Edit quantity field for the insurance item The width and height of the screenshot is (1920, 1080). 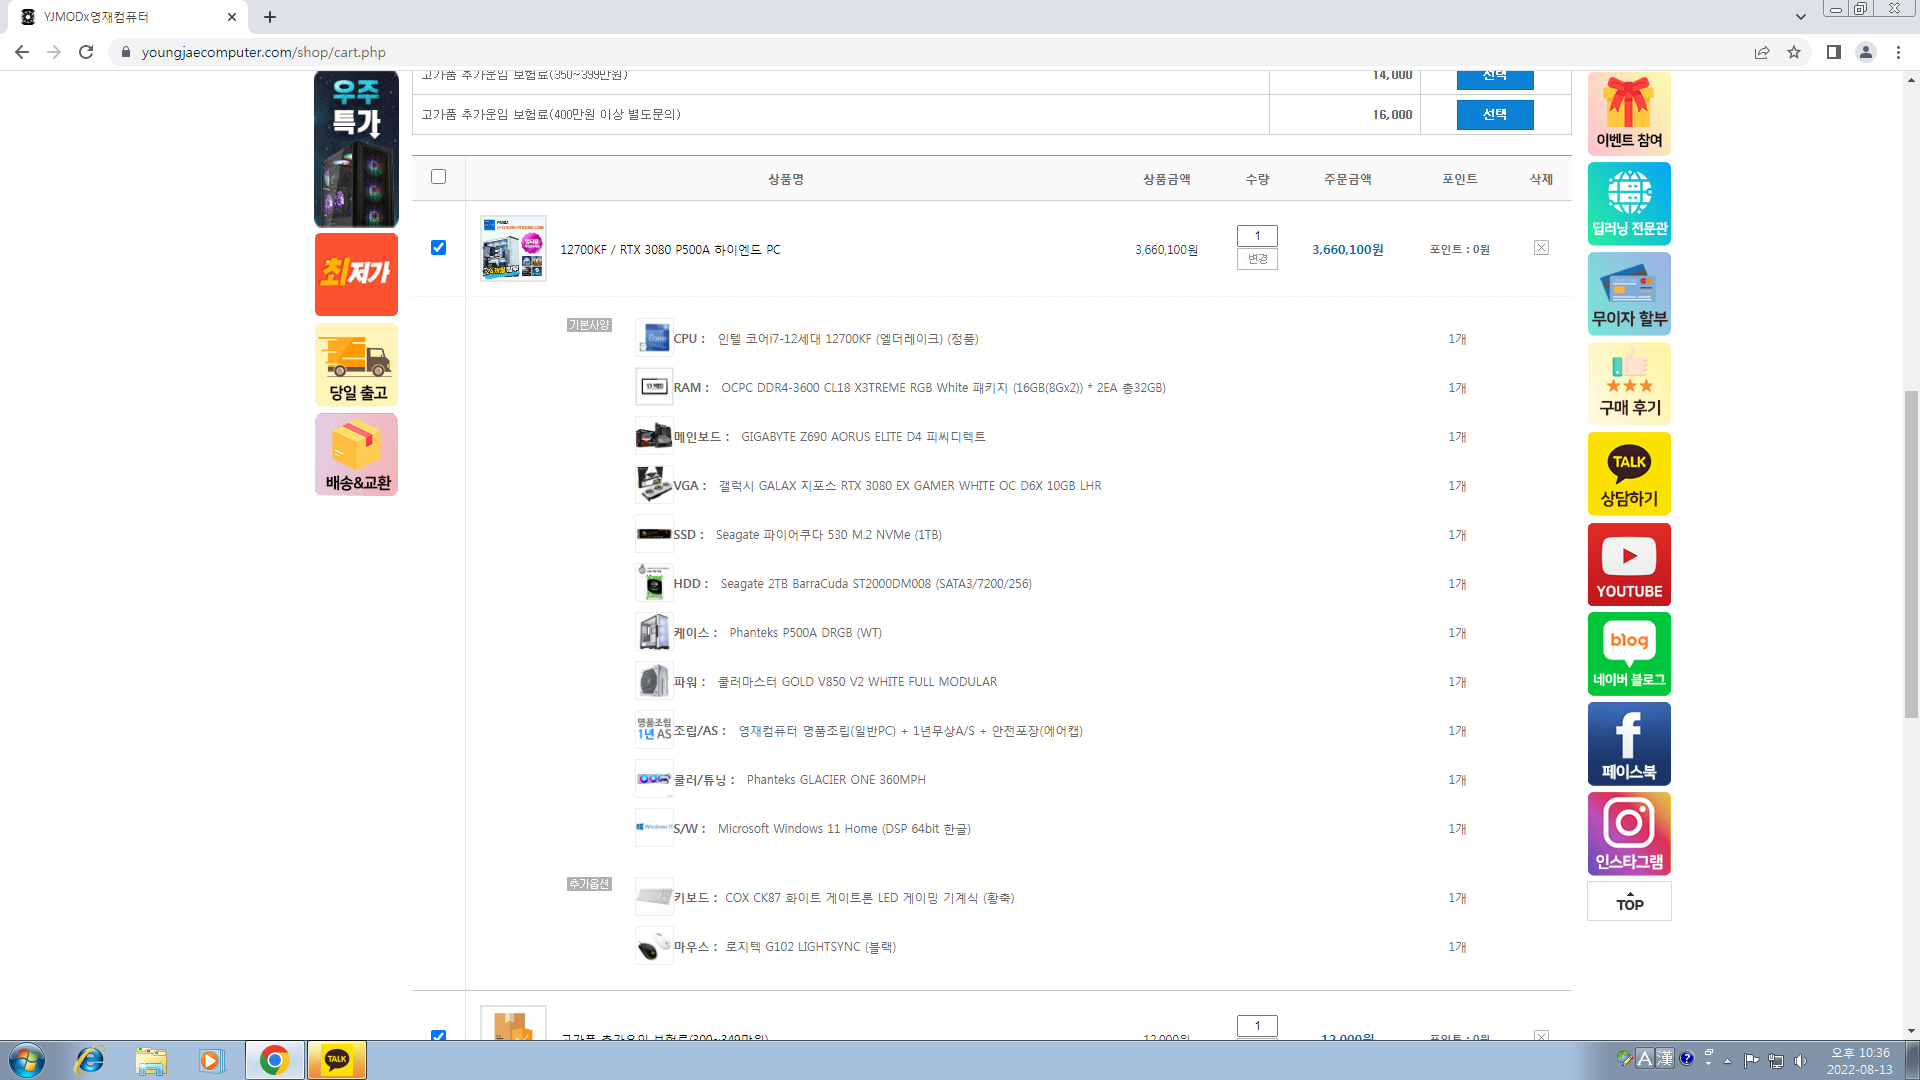click(1257, 1026)
